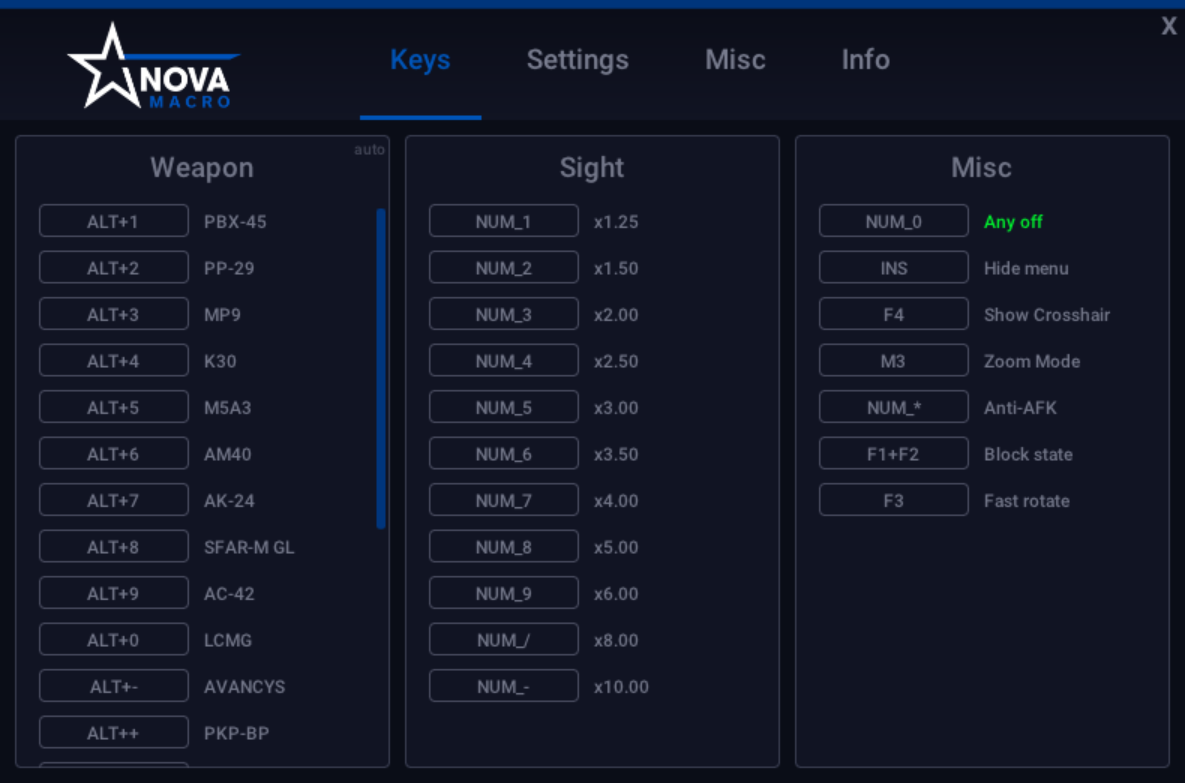Close the window with the X
This screenshot has height=783, width=1185.
tap(1168, 26)
